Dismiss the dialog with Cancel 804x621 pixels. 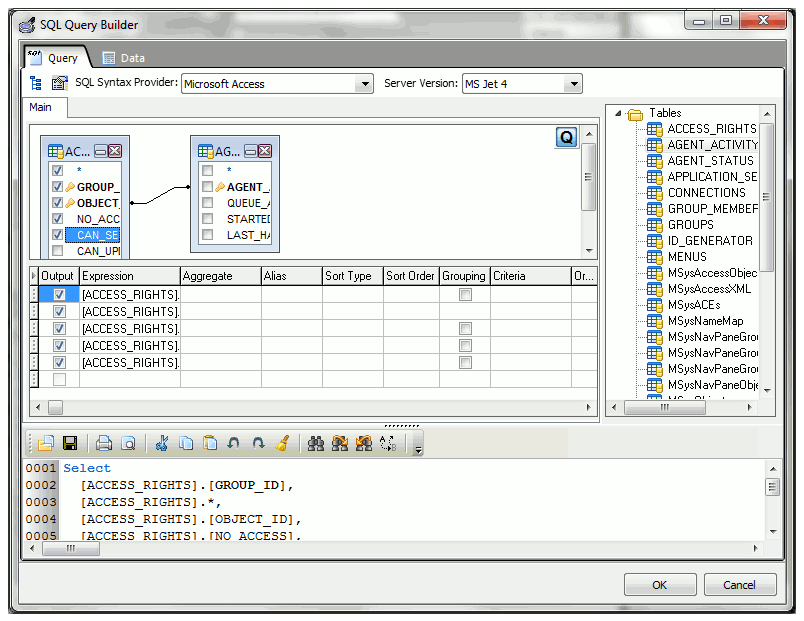click(739, 585)
